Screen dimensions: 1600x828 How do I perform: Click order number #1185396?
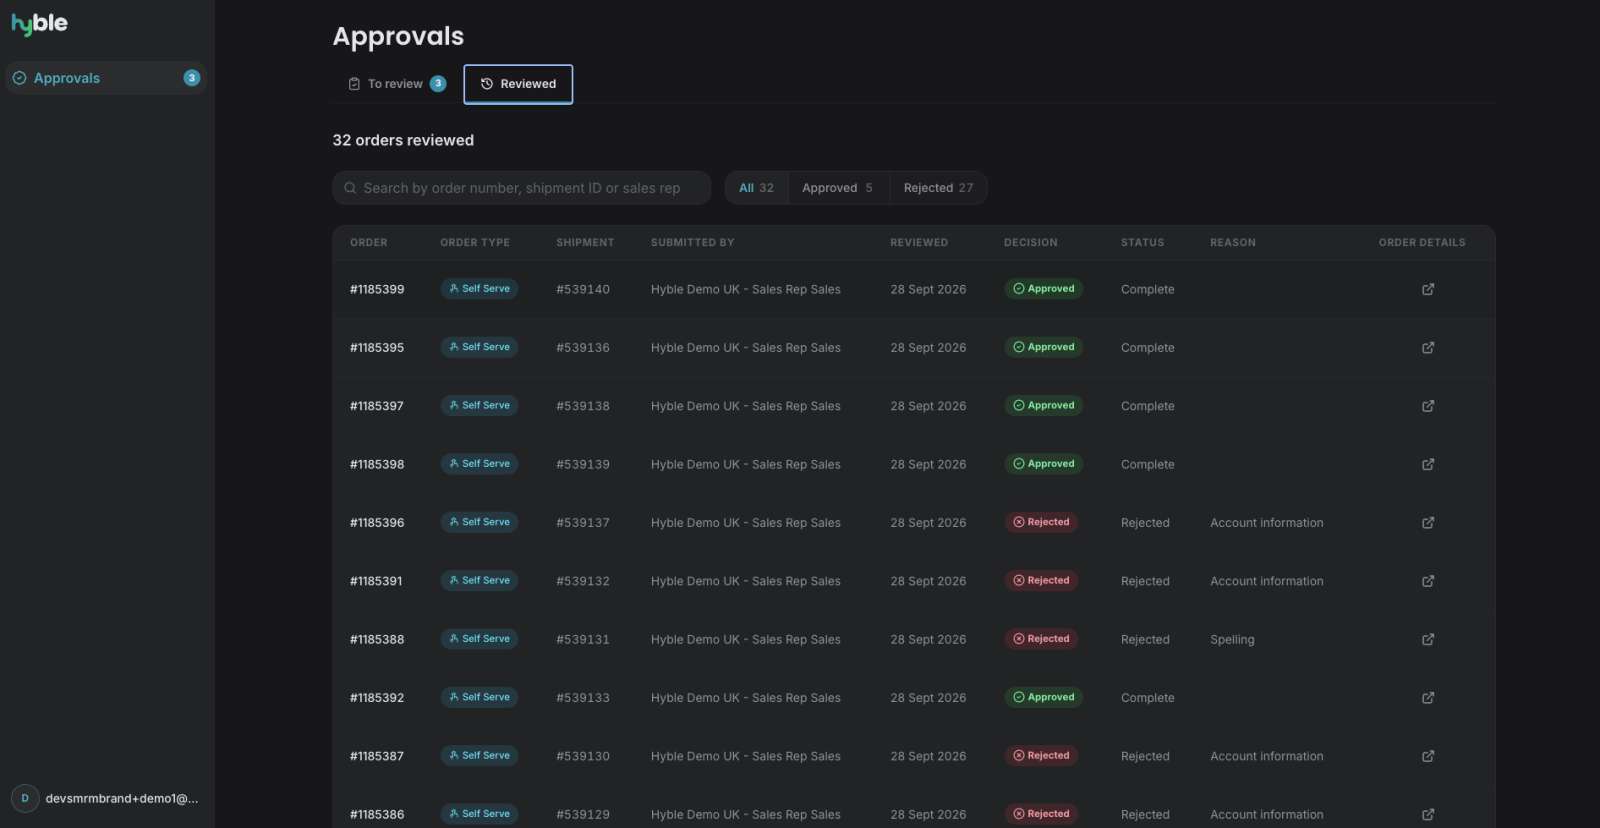click(x=377, y=523)
